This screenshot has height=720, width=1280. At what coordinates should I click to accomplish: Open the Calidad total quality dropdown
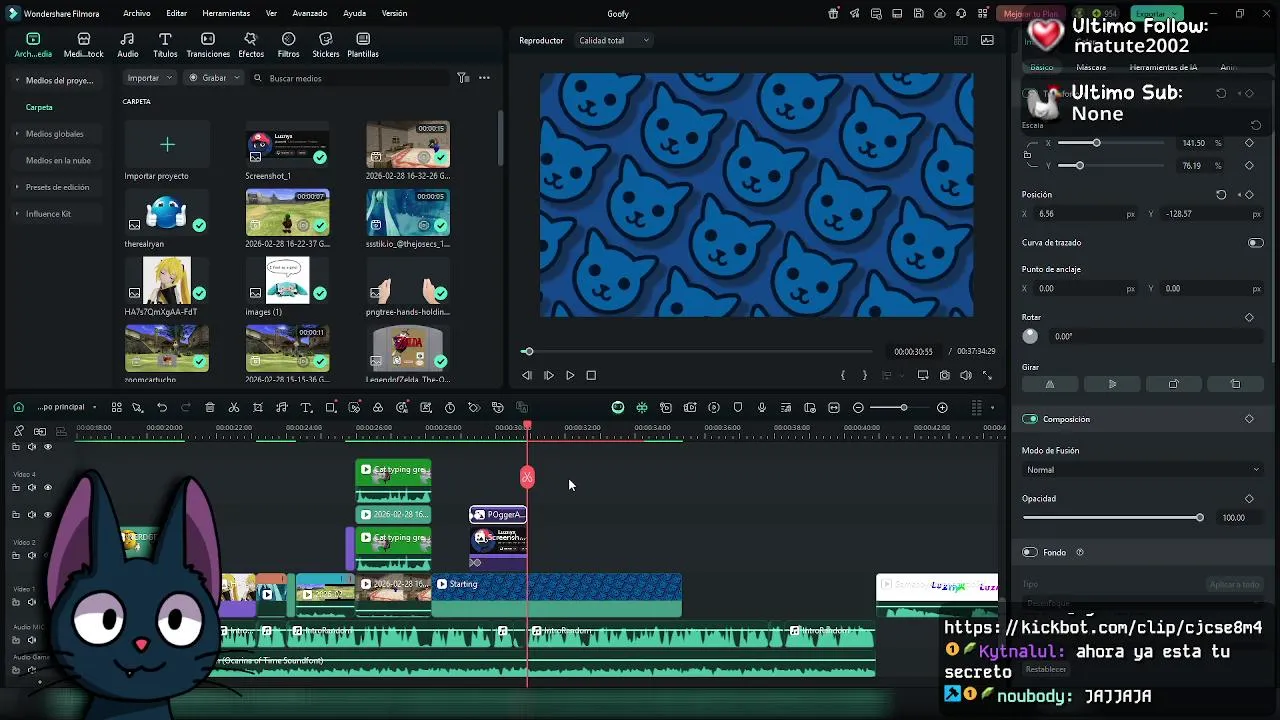click(614, 41)
